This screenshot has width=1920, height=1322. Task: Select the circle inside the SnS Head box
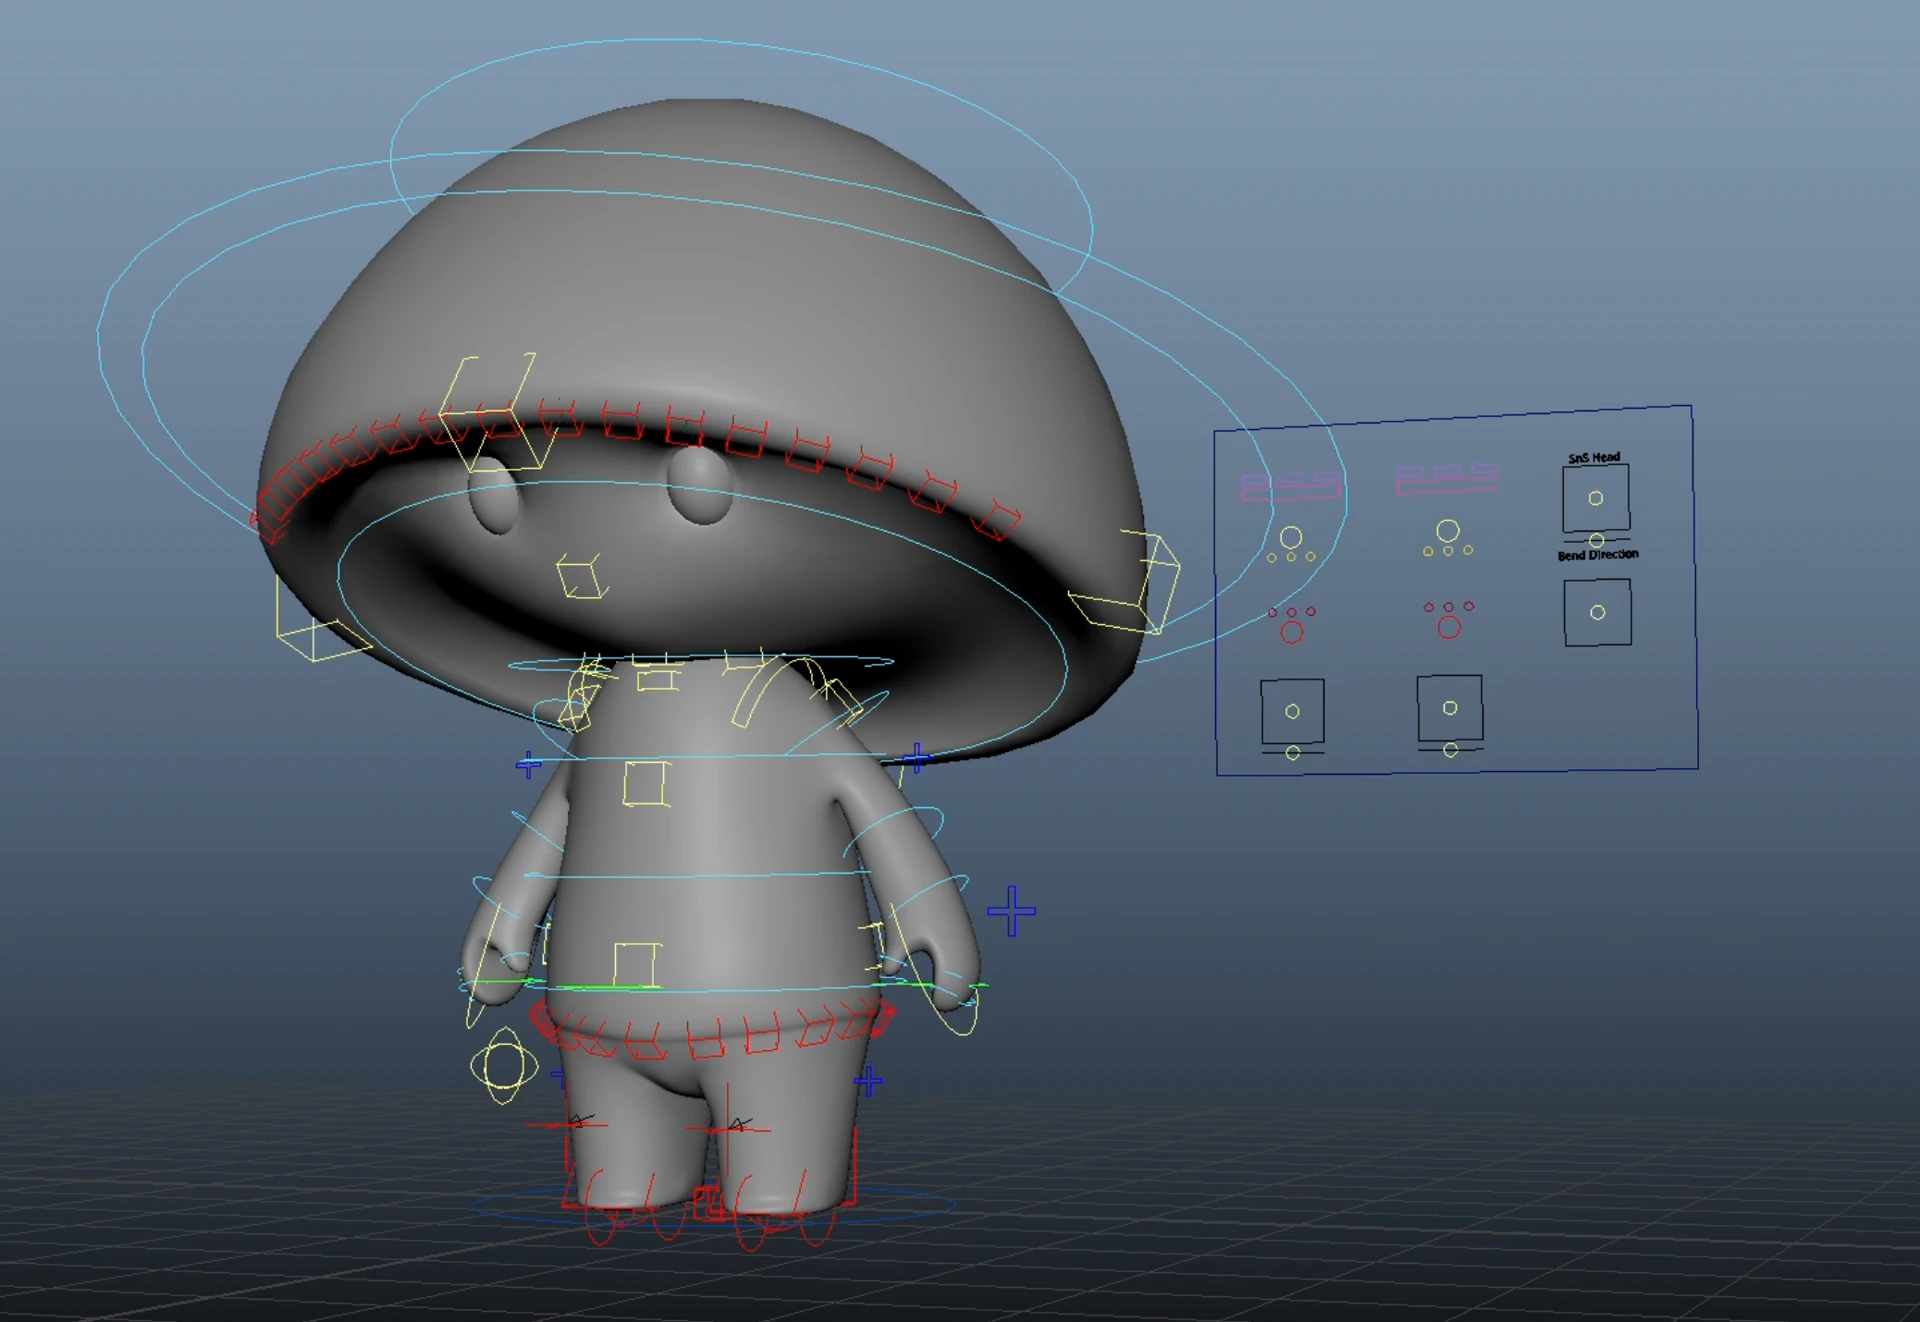point(1596,498)
